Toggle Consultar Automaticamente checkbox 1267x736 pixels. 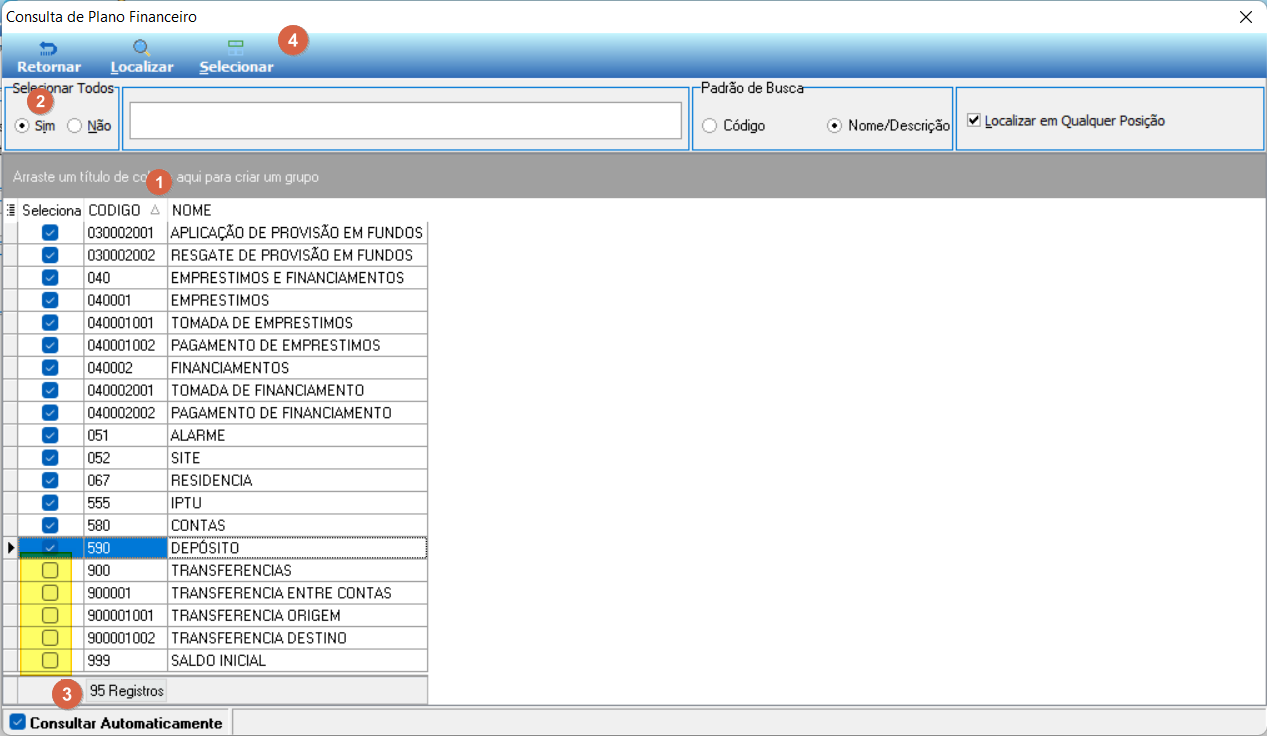(x=17, y=722)
